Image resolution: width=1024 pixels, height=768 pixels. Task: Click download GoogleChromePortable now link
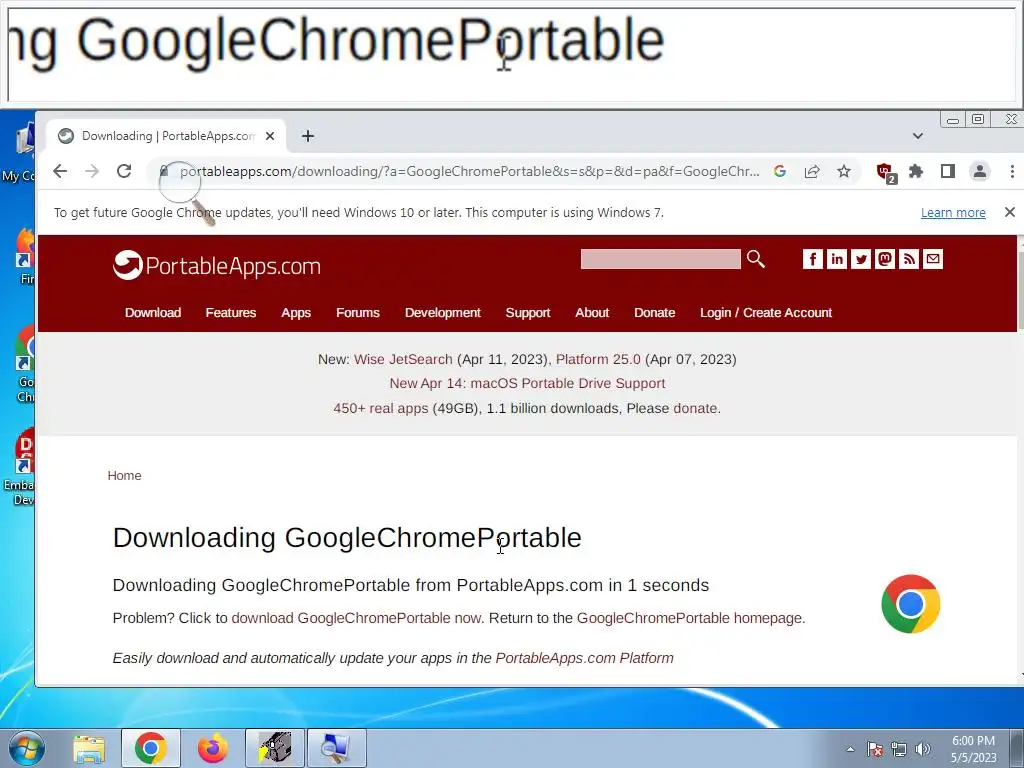pyautogui.click(x=357, y=618)
